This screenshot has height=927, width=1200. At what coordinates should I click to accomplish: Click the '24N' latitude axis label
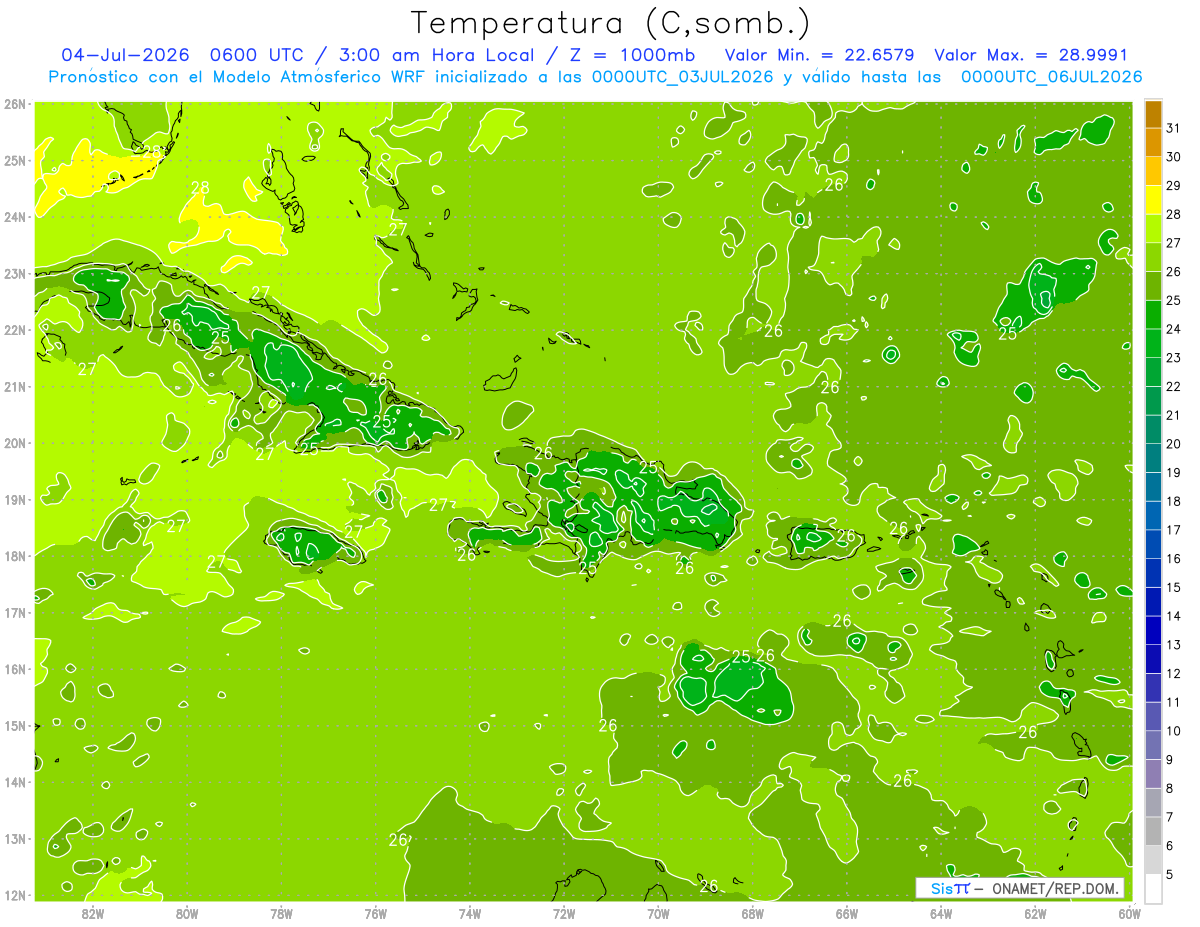coord(16,217)
